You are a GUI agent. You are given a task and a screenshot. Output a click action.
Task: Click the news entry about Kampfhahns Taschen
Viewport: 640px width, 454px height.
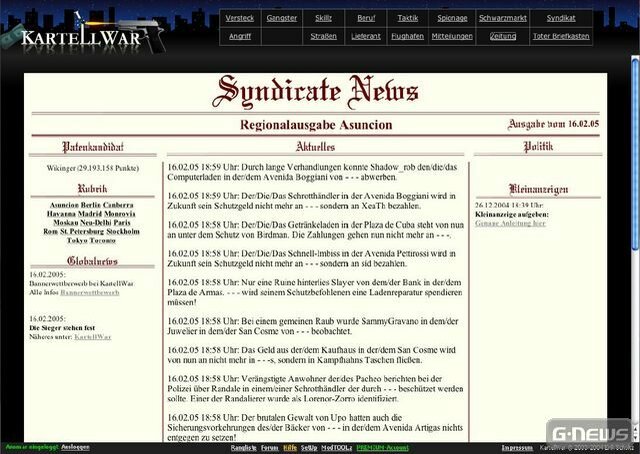click(x=311, y=355)
